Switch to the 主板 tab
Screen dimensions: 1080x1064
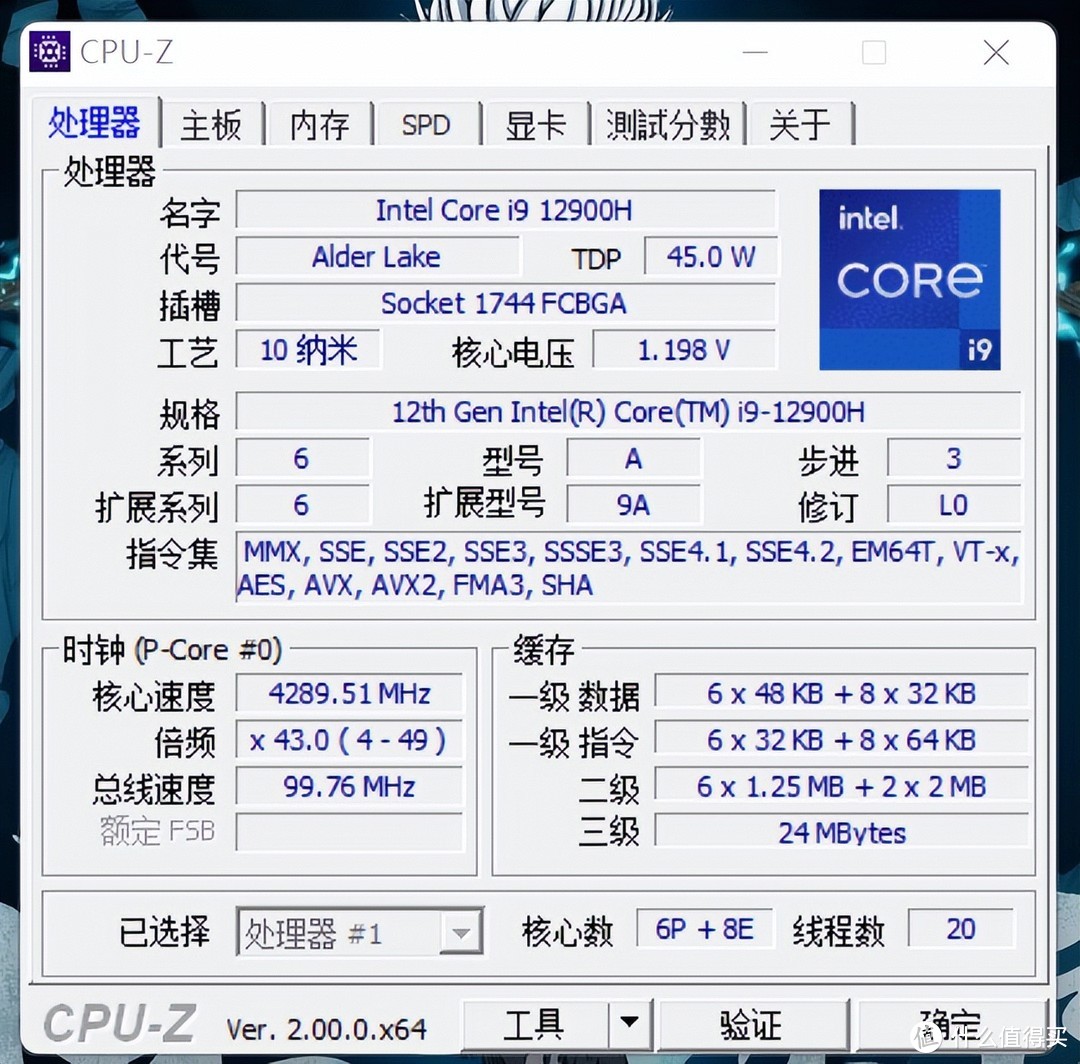point(211,125)
